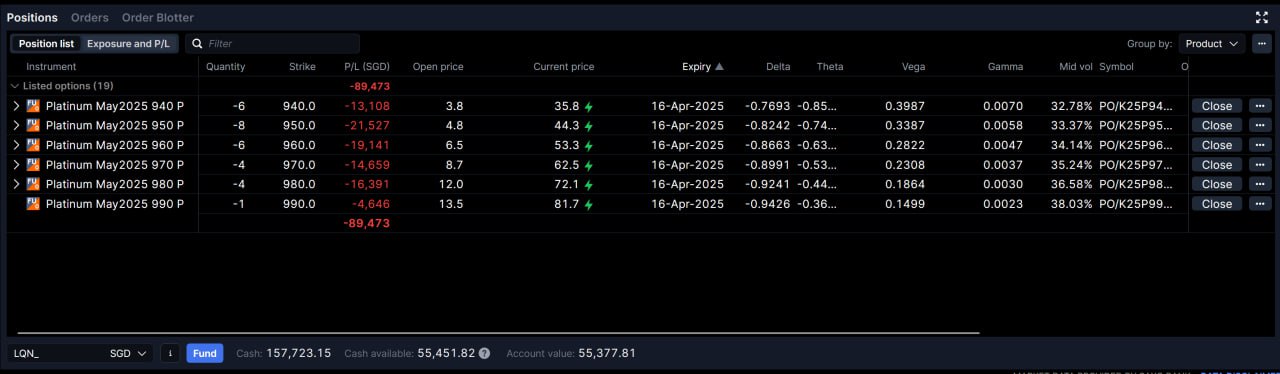The height and width of the screenshot is (374, 1280).
Task: Open the Group by Product dropdown
Action: 1211,44
